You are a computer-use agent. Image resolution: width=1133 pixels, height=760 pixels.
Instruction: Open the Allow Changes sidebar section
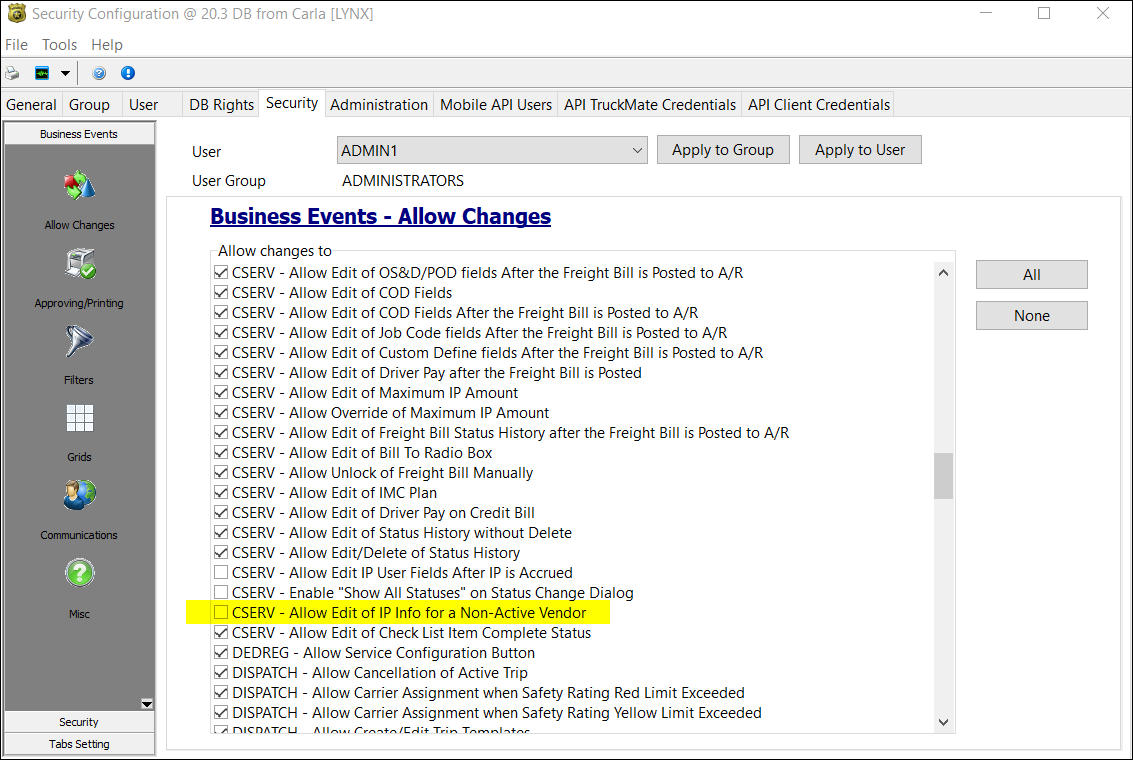pos(79,187)
